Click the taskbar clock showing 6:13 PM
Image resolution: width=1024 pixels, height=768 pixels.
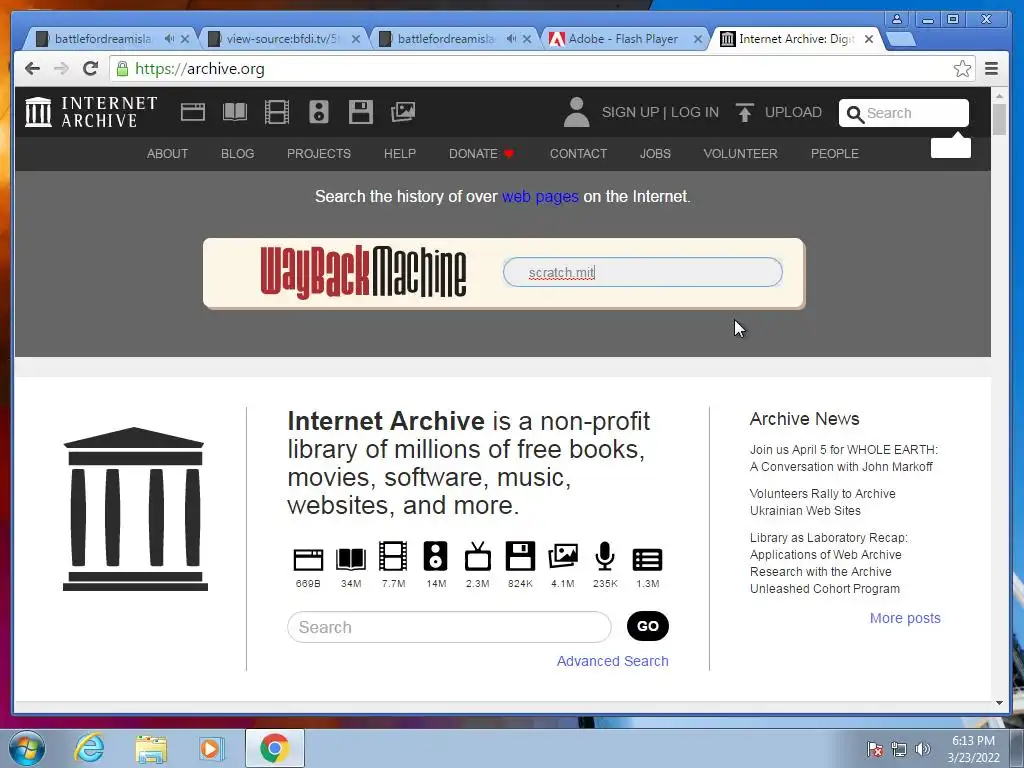[x=973, y=749]
